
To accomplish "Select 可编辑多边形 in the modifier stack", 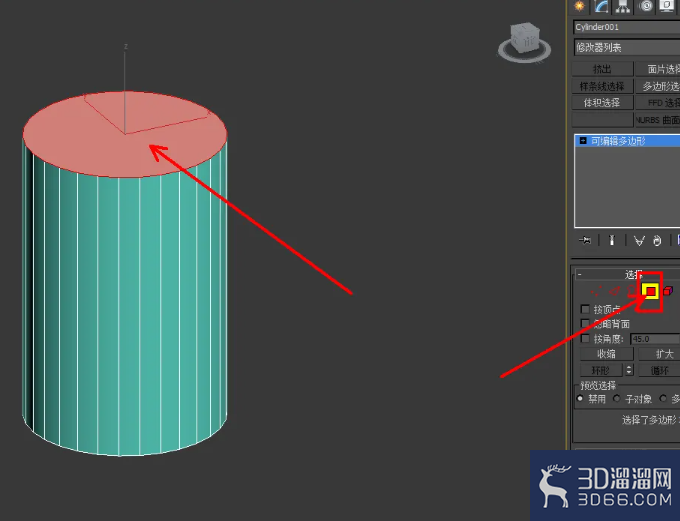I will [x=628, y=141].
